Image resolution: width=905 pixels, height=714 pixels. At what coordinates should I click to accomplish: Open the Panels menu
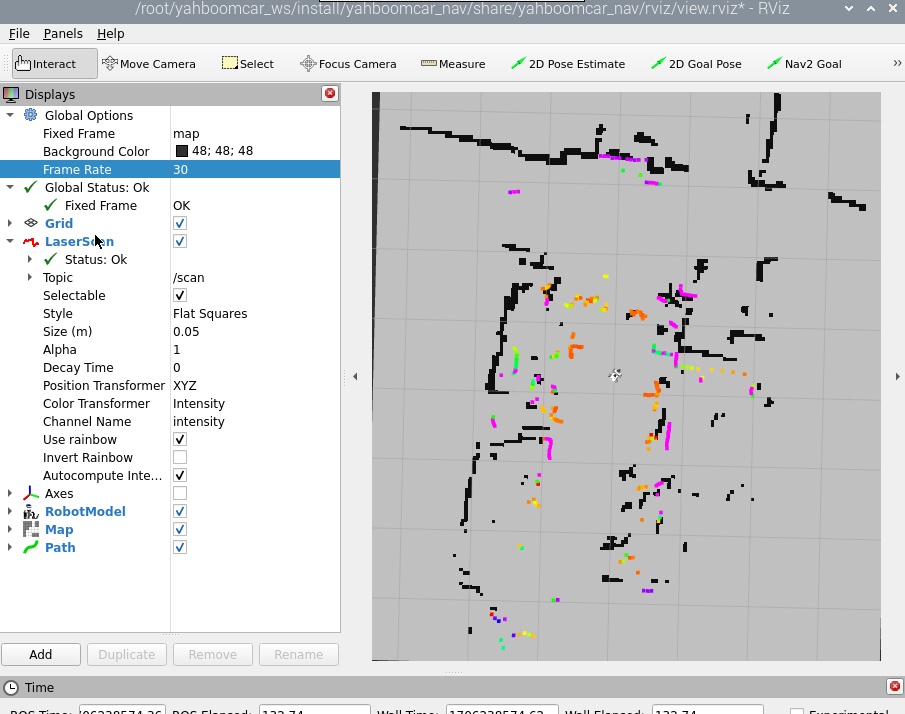63,33
